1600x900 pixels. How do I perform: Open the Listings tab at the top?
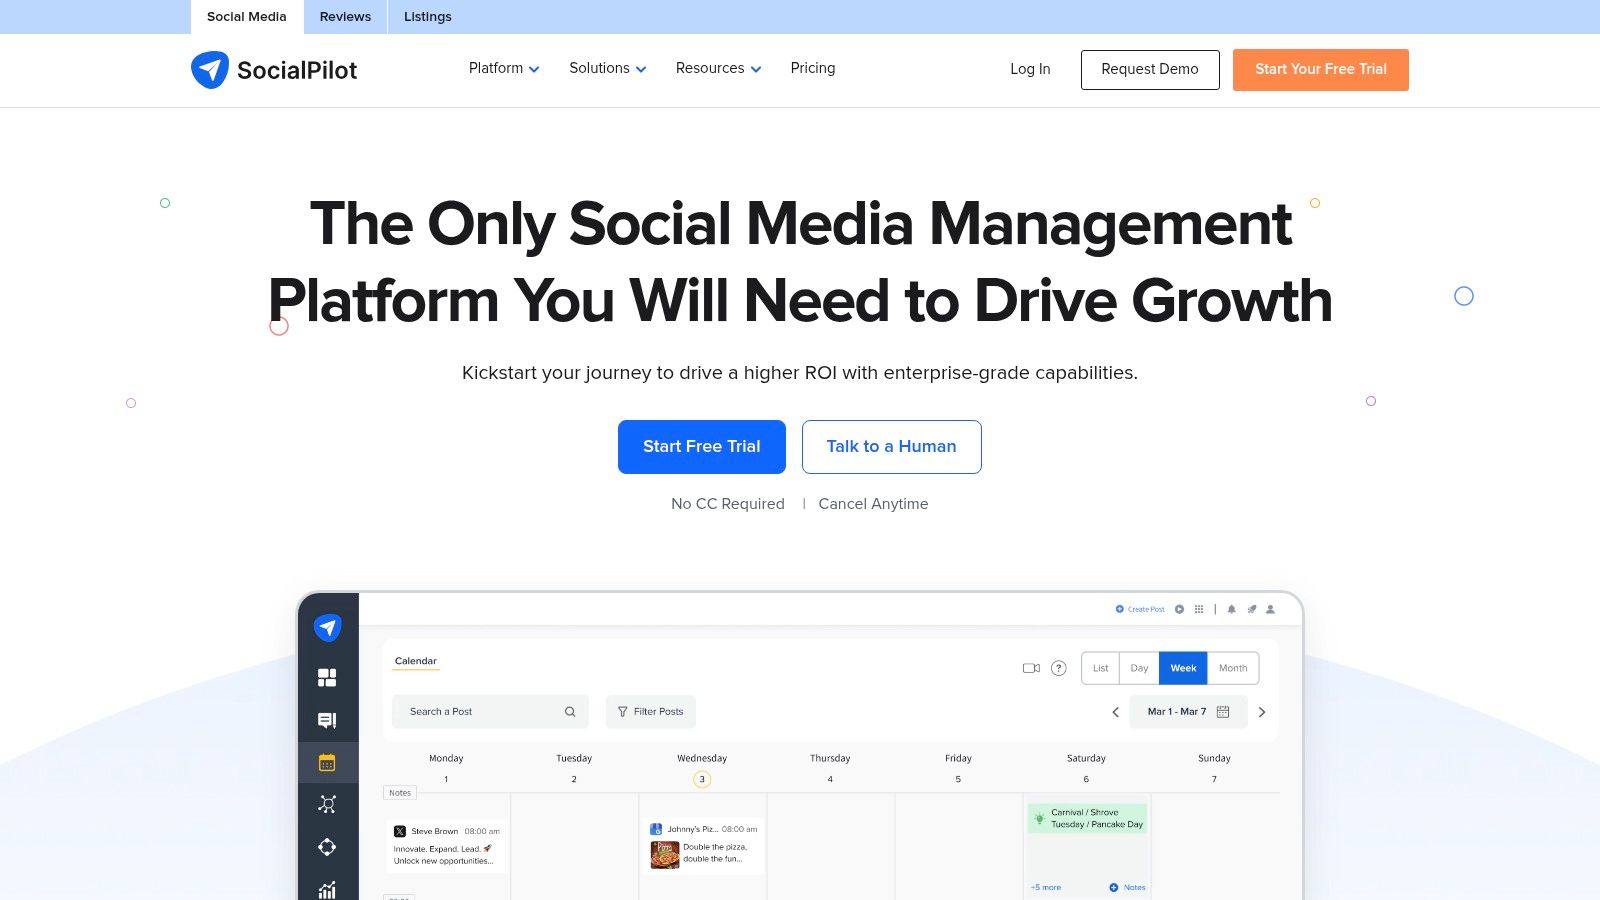427,16
